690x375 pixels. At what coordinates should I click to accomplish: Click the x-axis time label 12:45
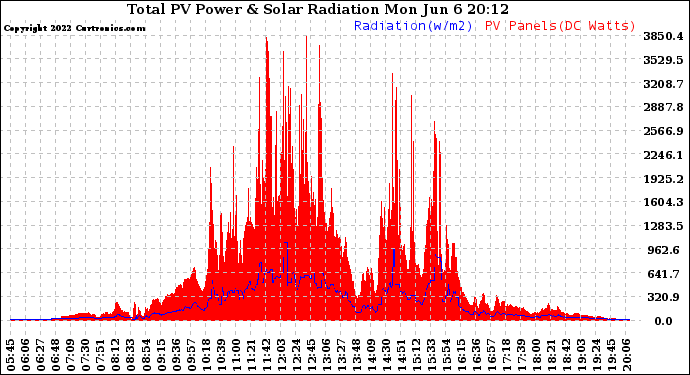311,355
